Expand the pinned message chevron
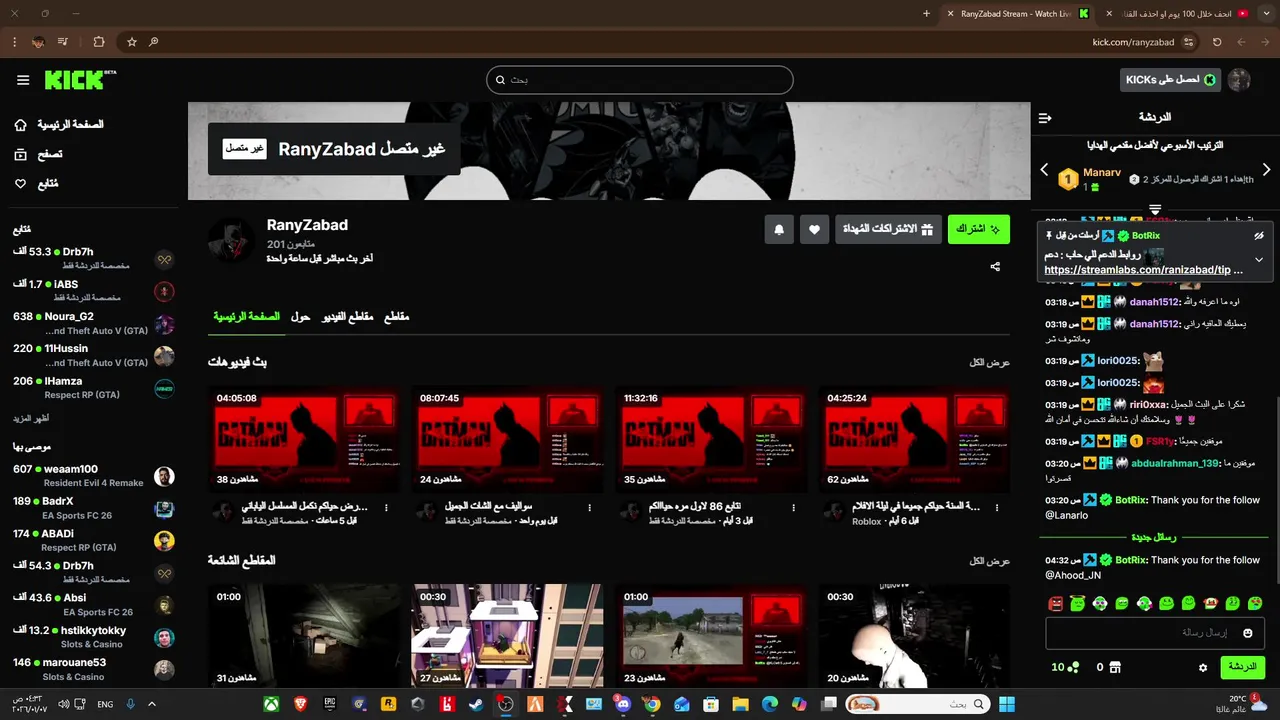This screenshot has height=720, width=1280. pyautogui.click(x=1259, y=259)
